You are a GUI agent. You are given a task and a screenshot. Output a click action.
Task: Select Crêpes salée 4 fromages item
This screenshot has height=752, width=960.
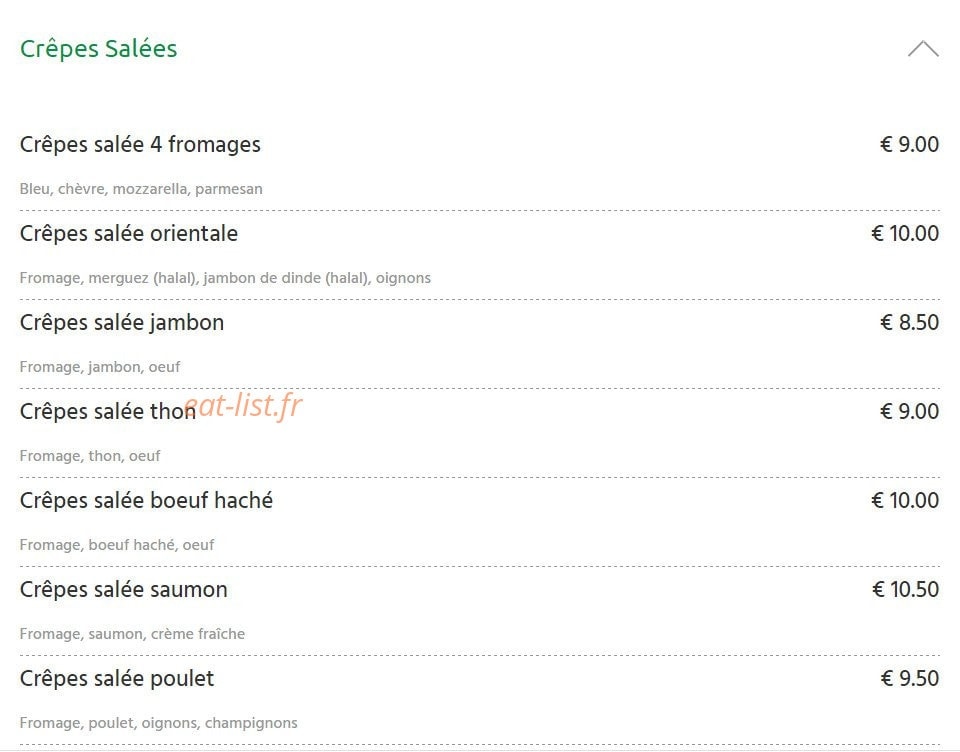pyautogui.click(x=140, y=145)
